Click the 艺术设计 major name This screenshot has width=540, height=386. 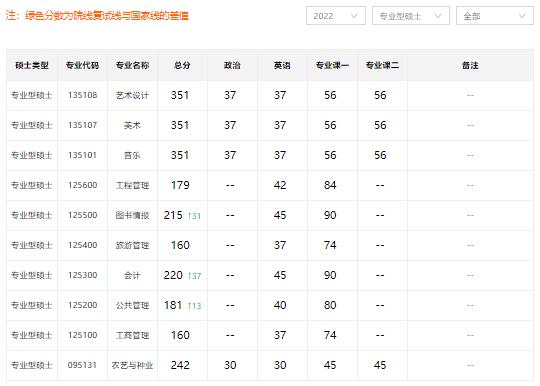pyautogui.click(x=132, y=95)
